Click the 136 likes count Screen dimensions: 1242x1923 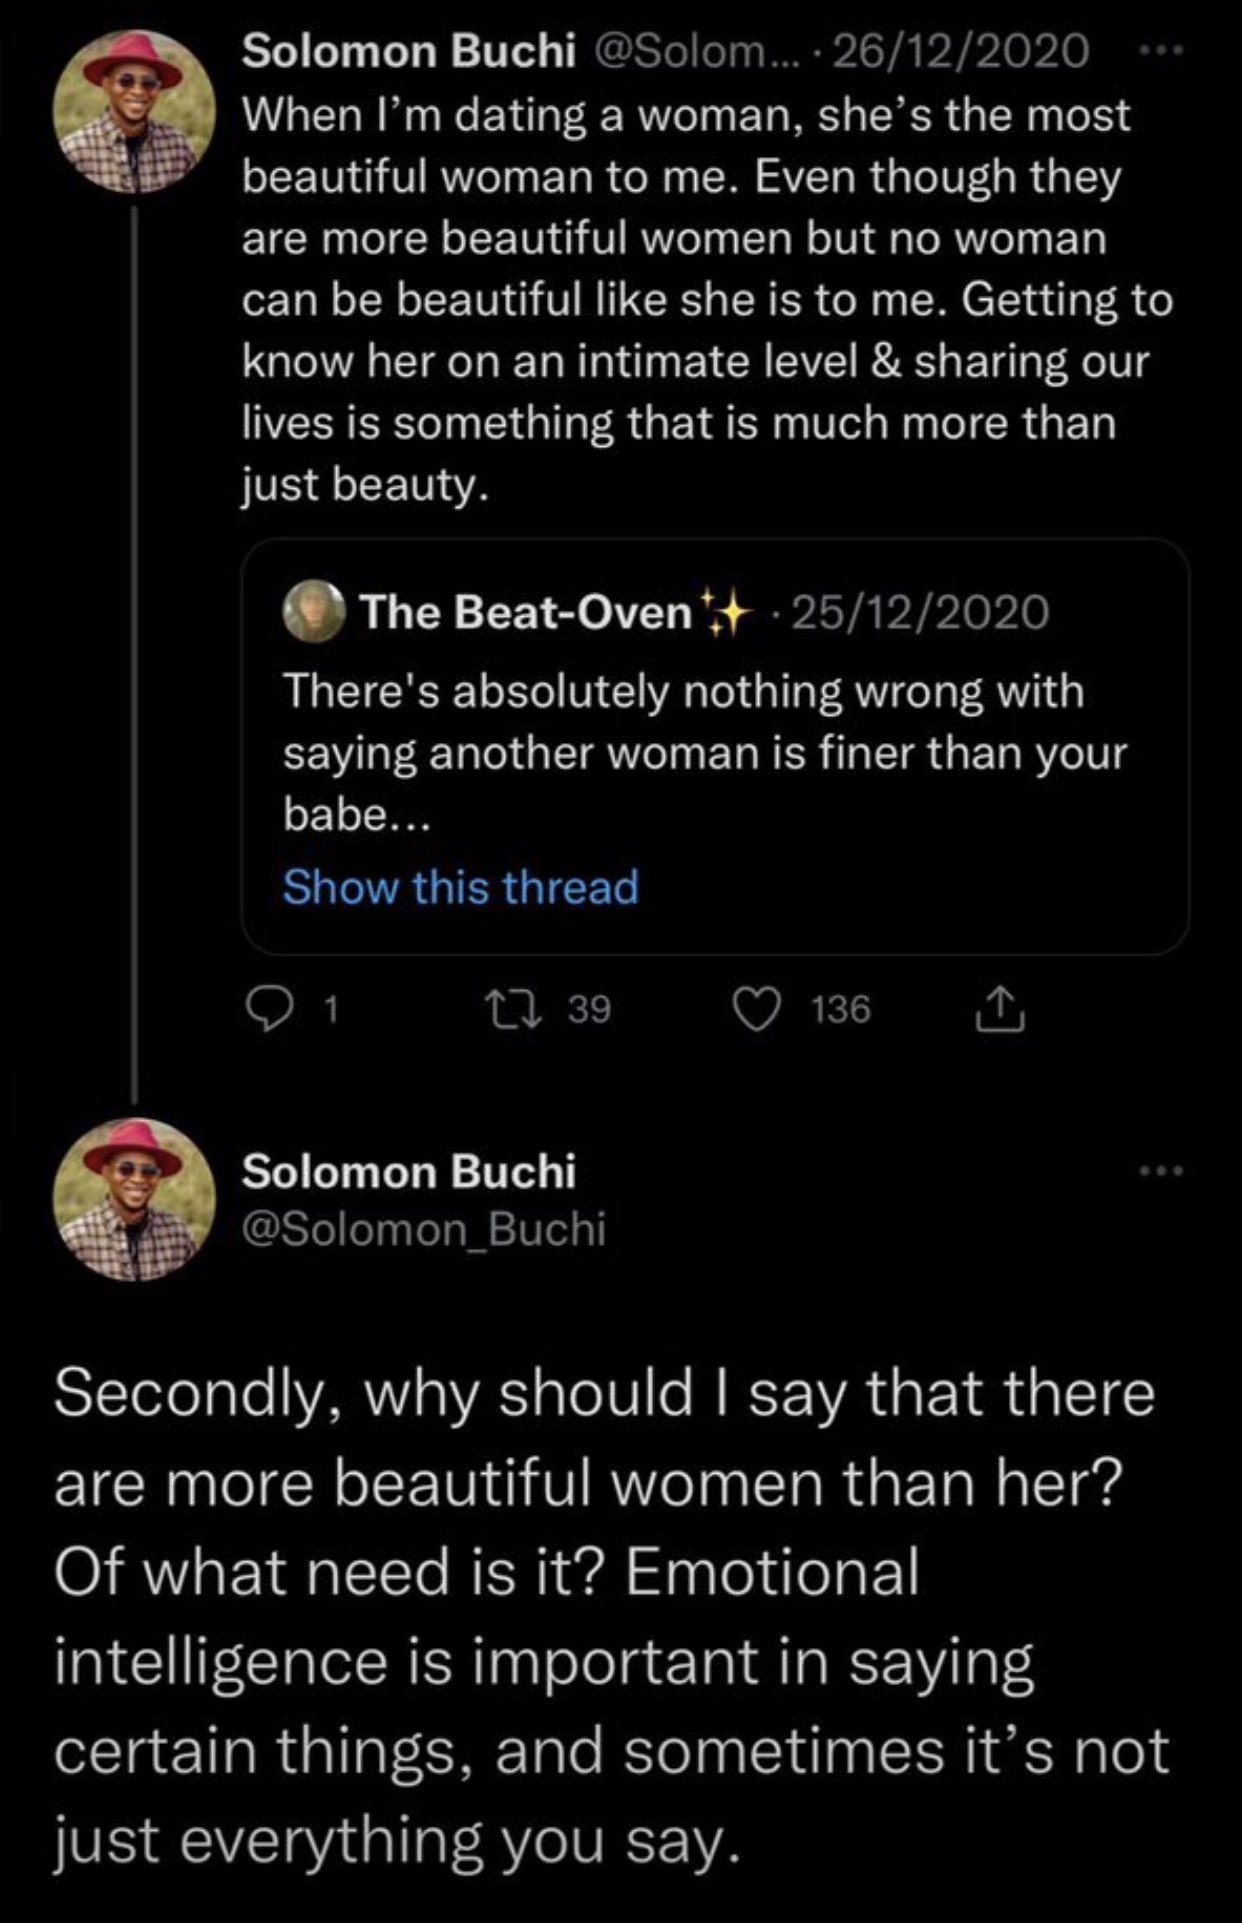point(841,1010)
